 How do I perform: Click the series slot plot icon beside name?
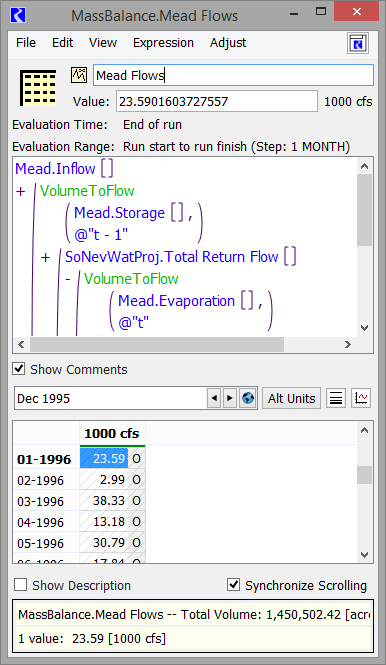click(x=79, y=75)
